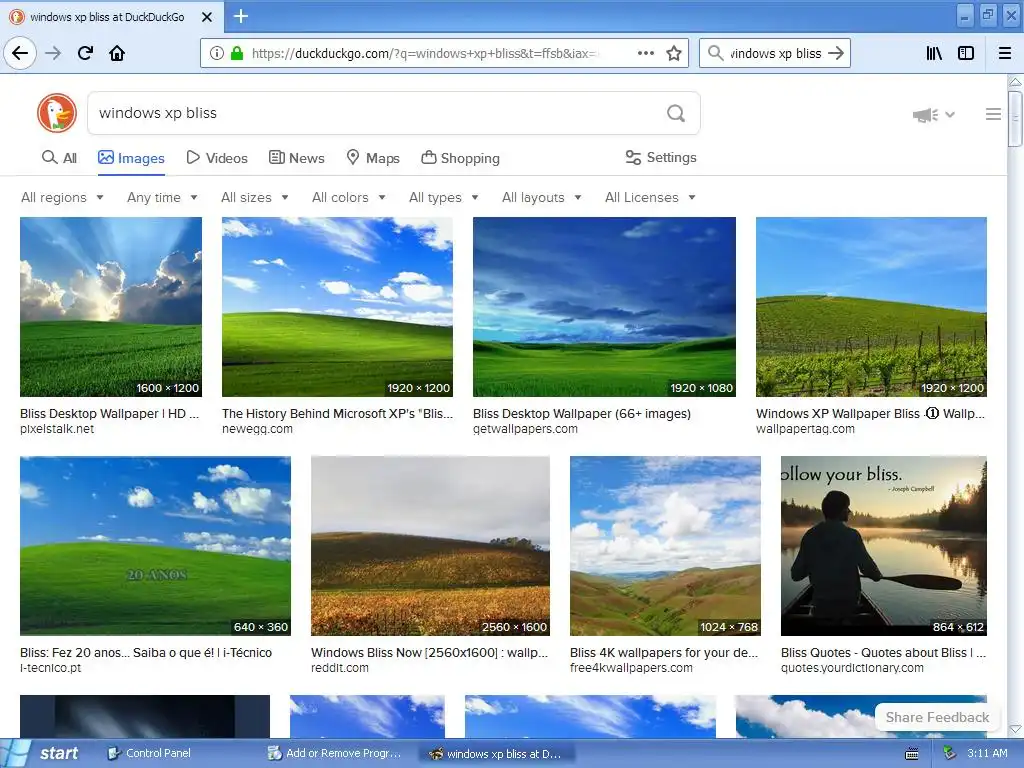Click the History Behind Microsoft XP's title

click(x=337, y=413)
